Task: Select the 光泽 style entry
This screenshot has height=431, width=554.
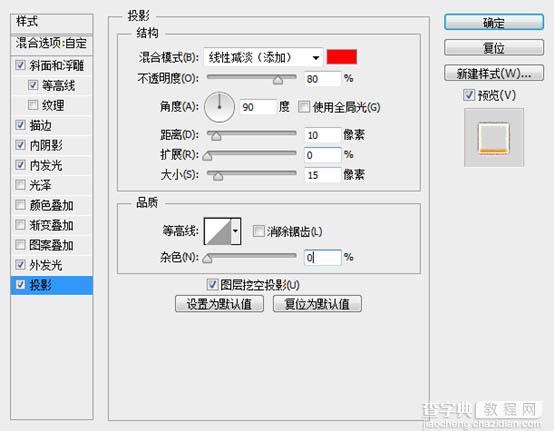Action: [41, 185]
